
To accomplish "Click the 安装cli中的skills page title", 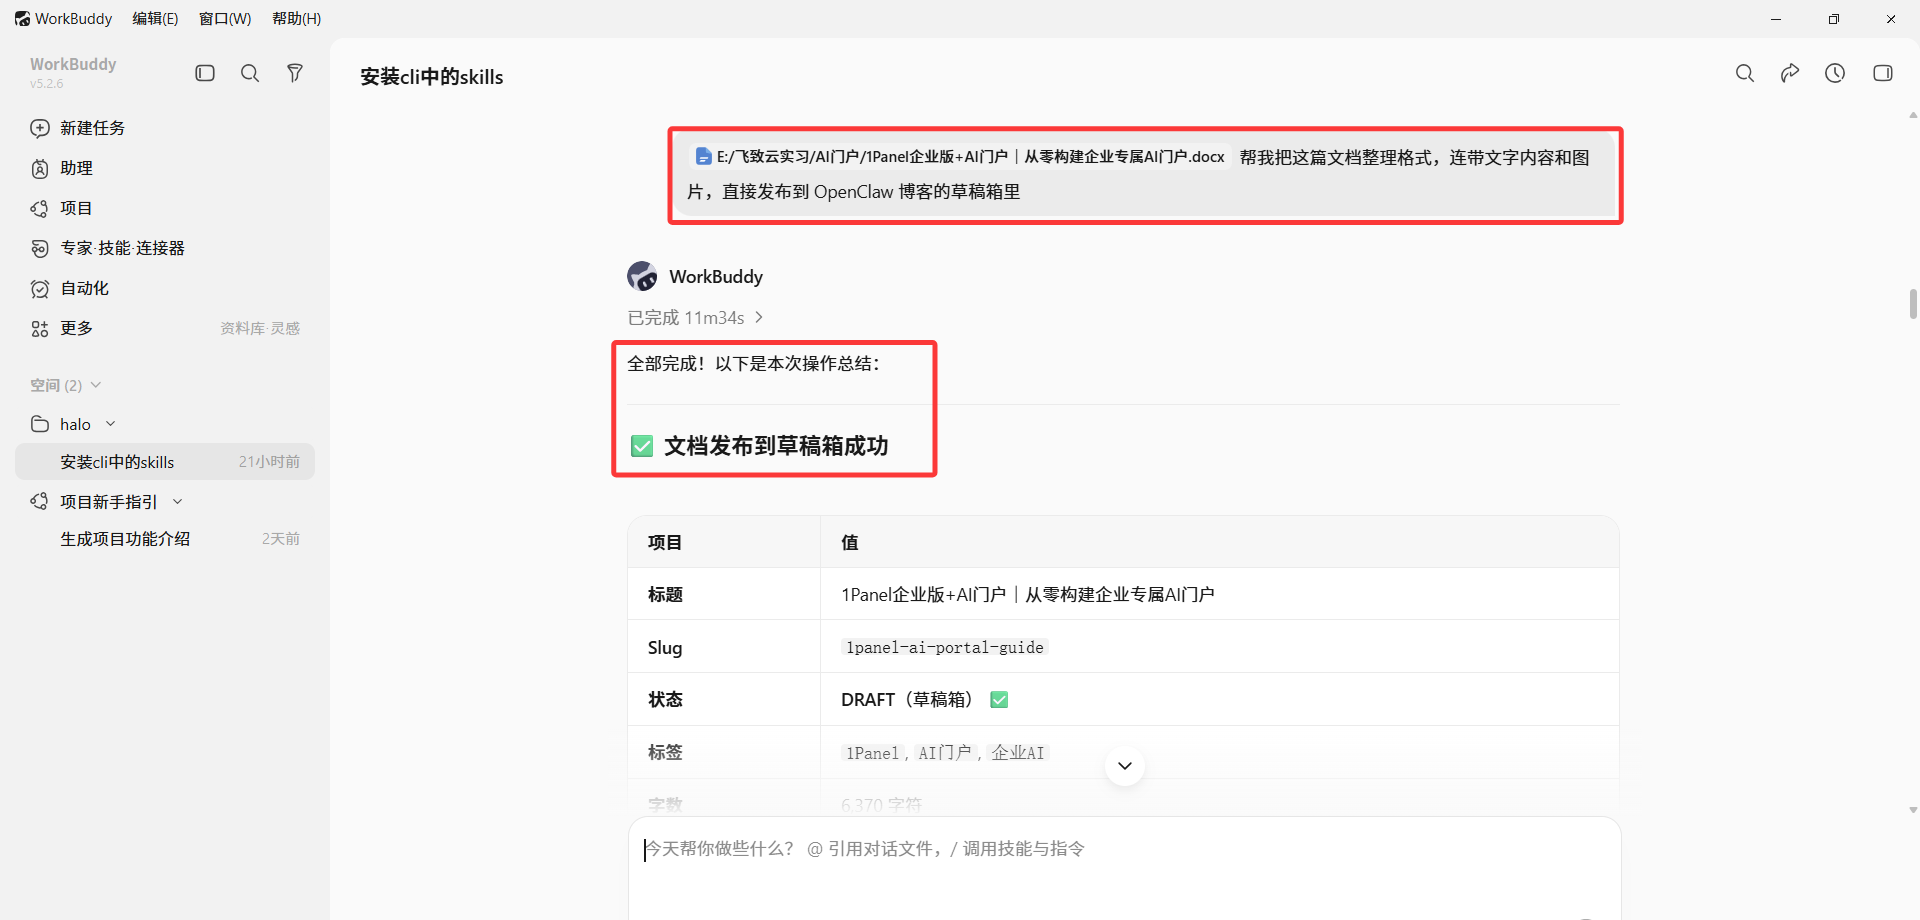I will [x=432, y=77].
